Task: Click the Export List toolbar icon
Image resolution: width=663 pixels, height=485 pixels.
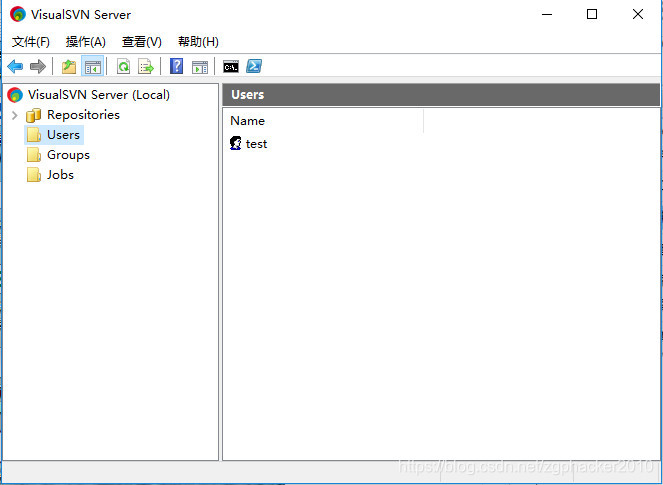Action: point(146,66)
